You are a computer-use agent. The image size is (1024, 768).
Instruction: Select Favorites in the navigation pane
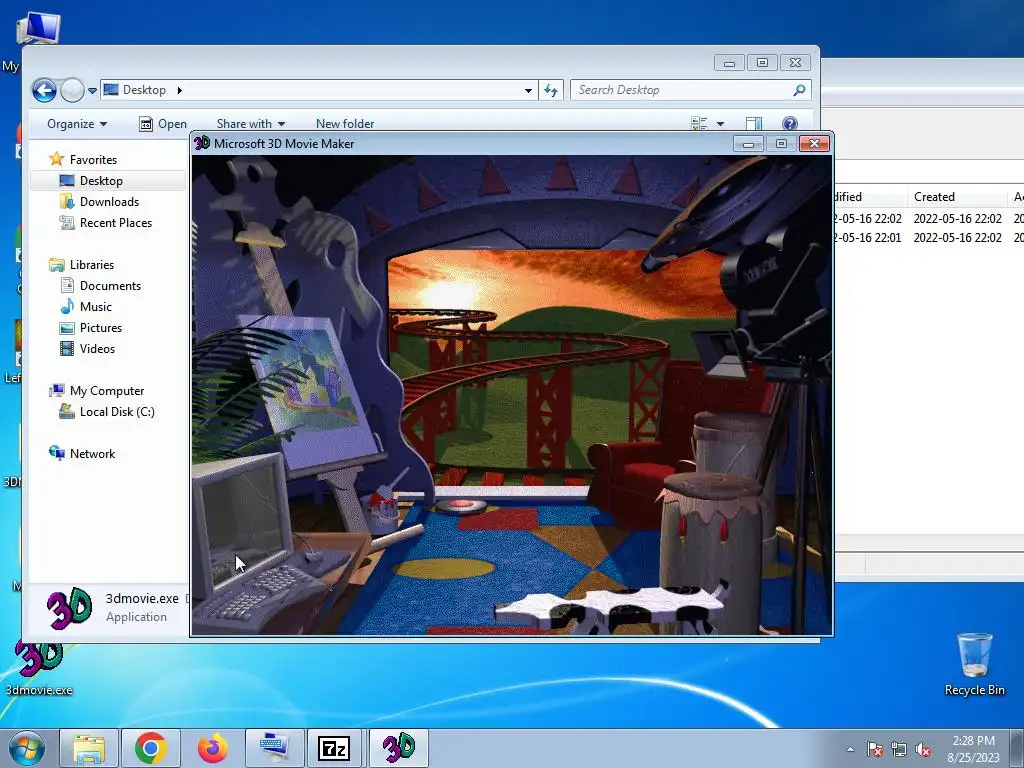point(93,159)
